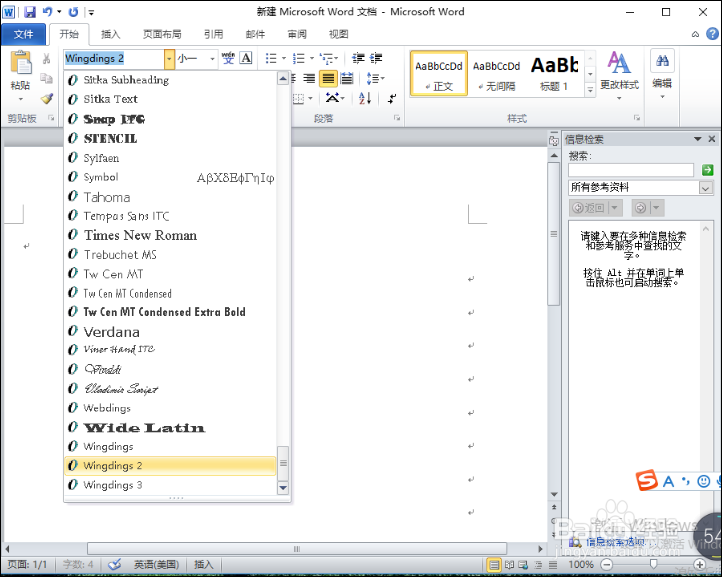Switch to the 插入 Insert tab
This screenshot has height=577, width=722.
111,34
